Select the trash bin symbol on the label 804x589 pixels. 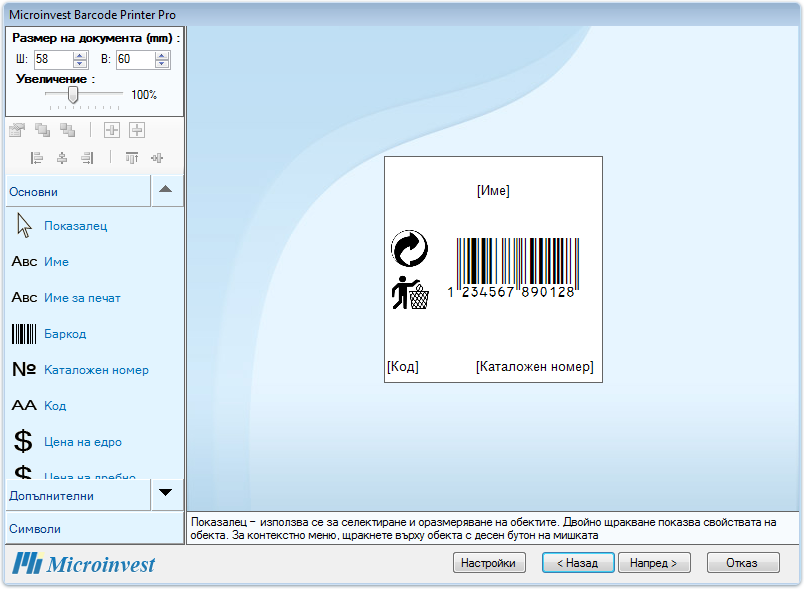click(x=410, y=293)
